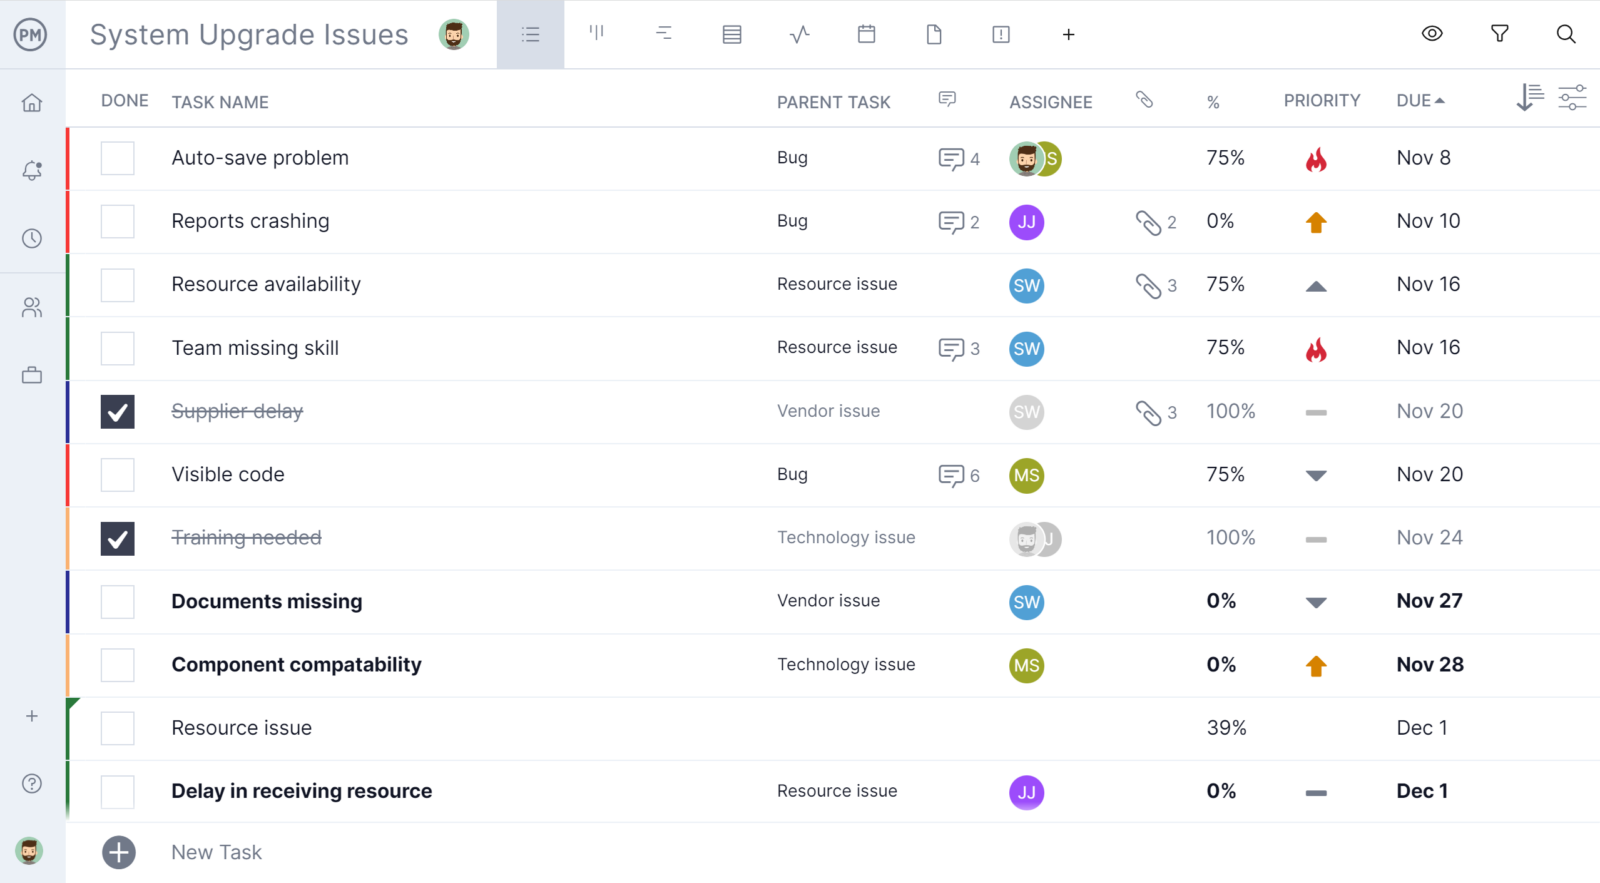Click the ASSIGNEE column header

1051,102
